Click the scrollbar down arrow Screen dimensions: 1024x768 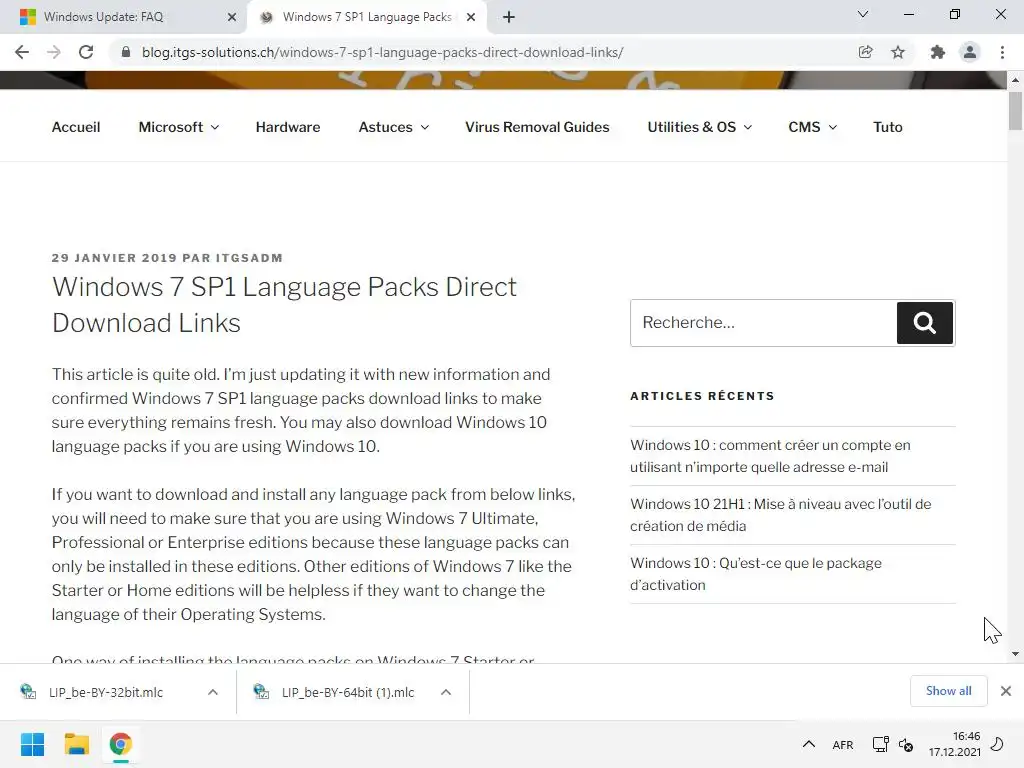click(1015, 654)
